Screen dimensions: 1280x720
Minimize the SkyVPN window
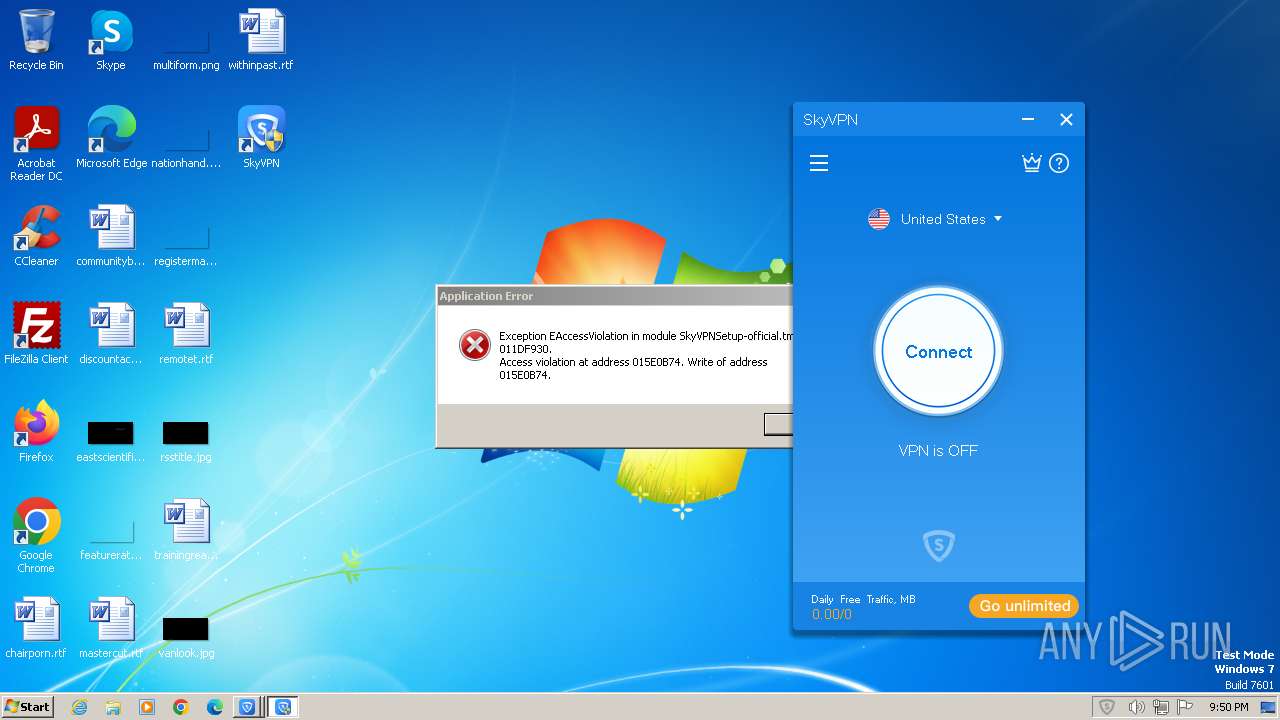tap(1028, 120)
